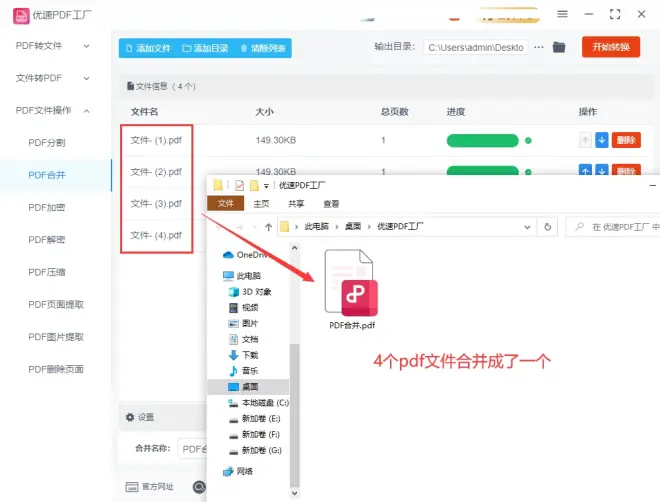Click the fullscreen icon in title bar
The height and width of the screenshot is (502, 660).
[615, 14]
